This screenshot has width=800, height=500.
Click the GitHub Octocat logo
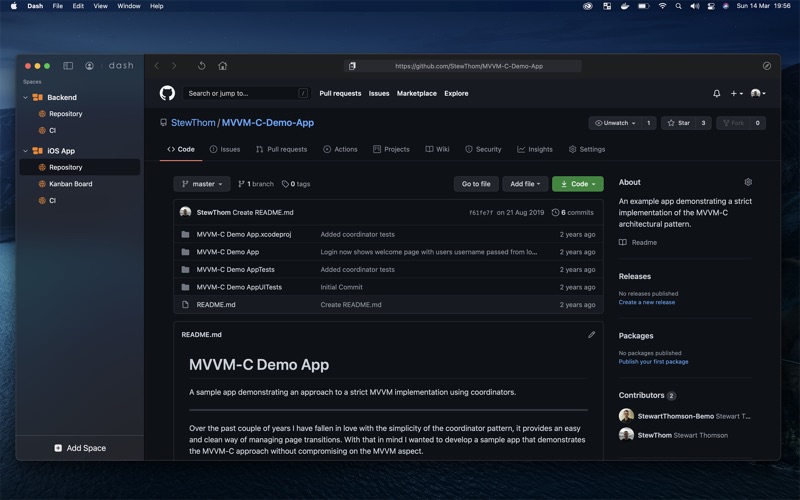tap(167, 93)
